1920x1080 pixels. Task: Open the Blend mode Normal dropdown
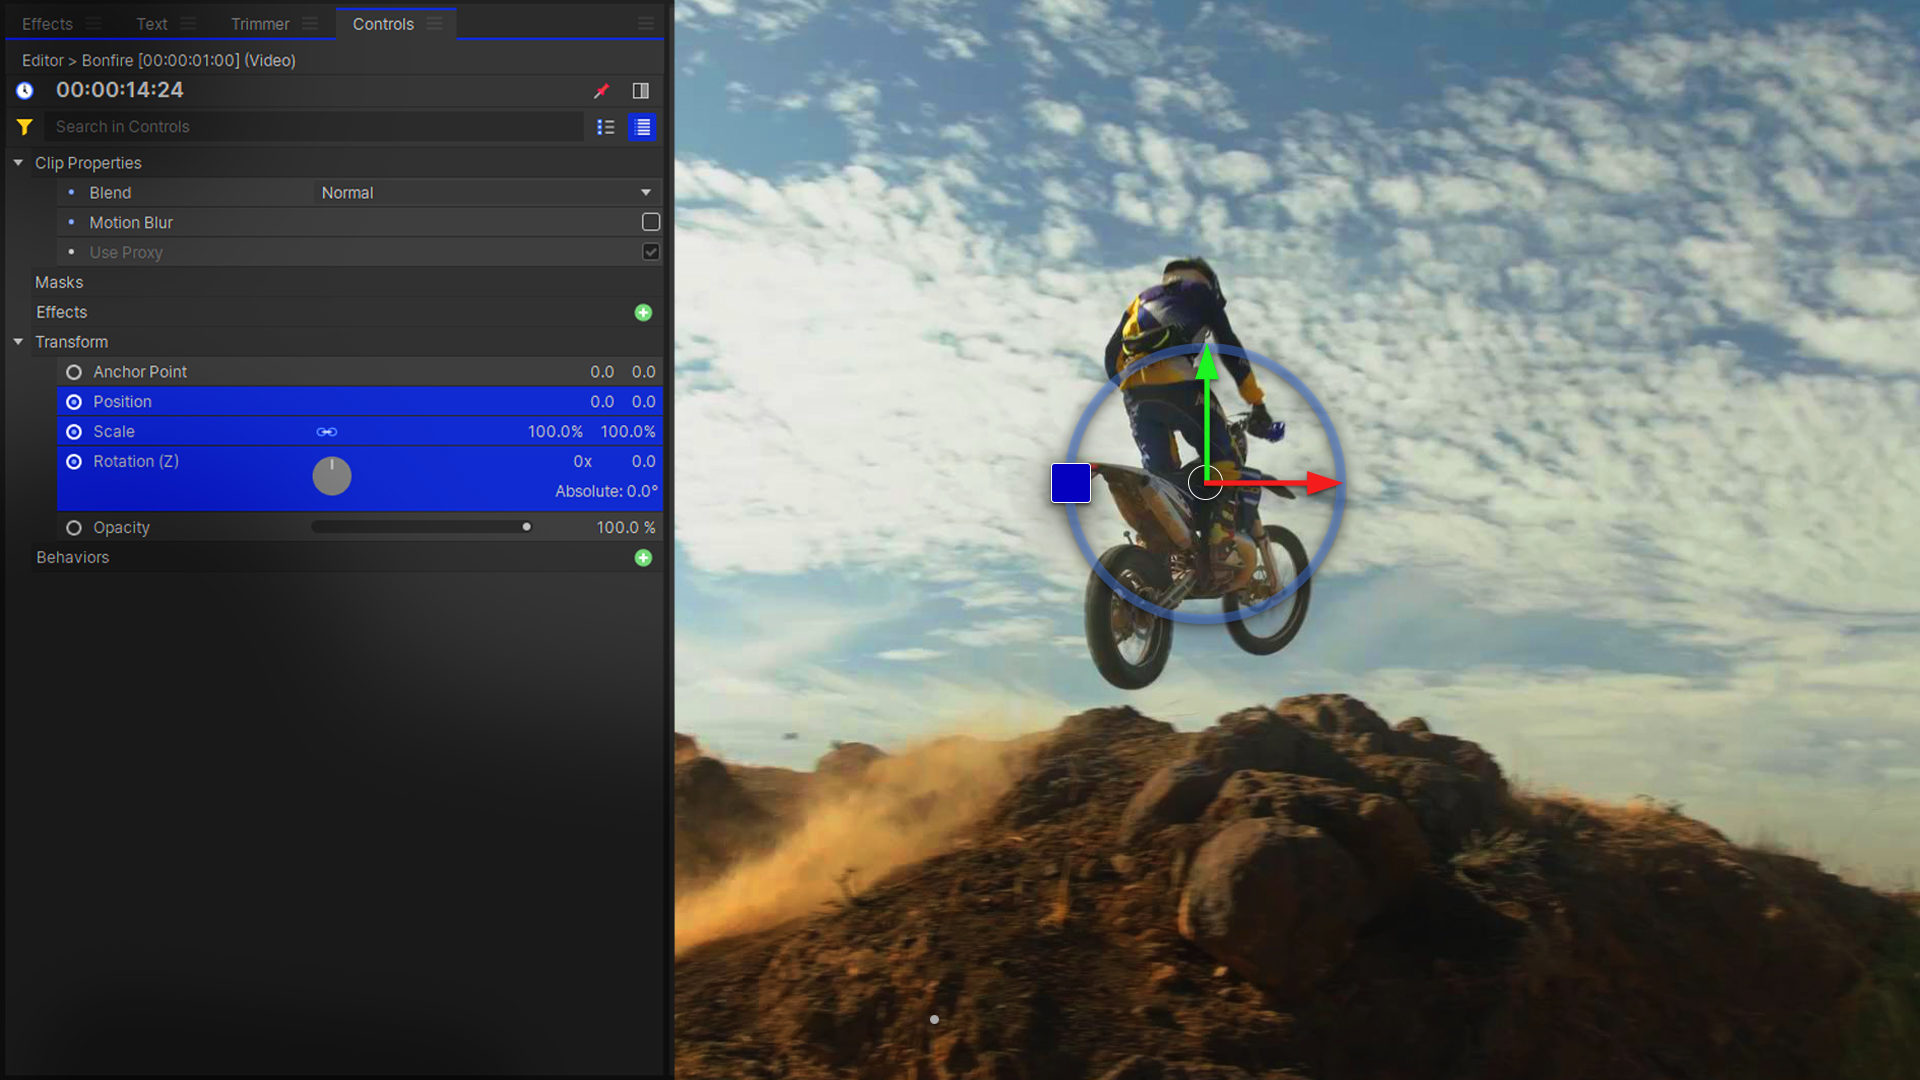485,193
